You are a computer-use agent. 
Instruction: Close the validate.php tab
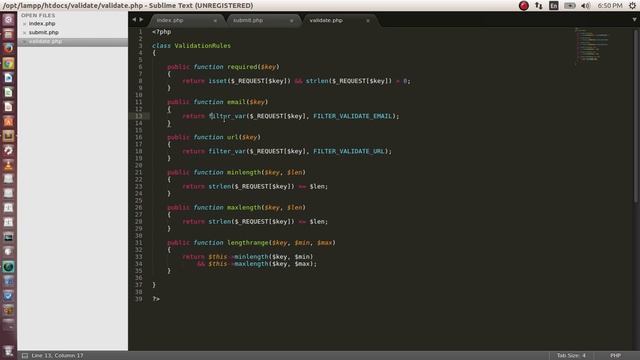tap(368, 20)
